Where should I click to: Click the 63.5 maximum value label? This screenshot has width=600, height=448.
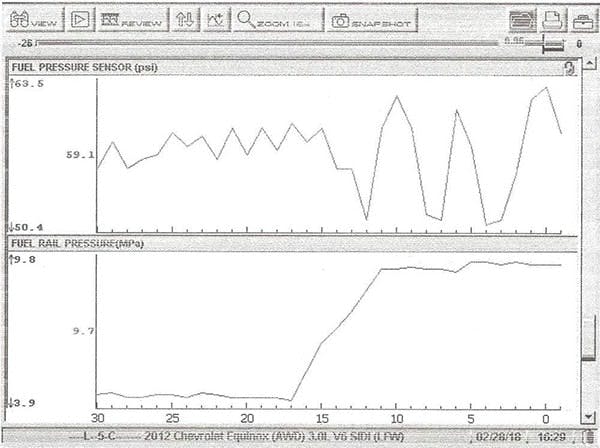tap(27, 83)
